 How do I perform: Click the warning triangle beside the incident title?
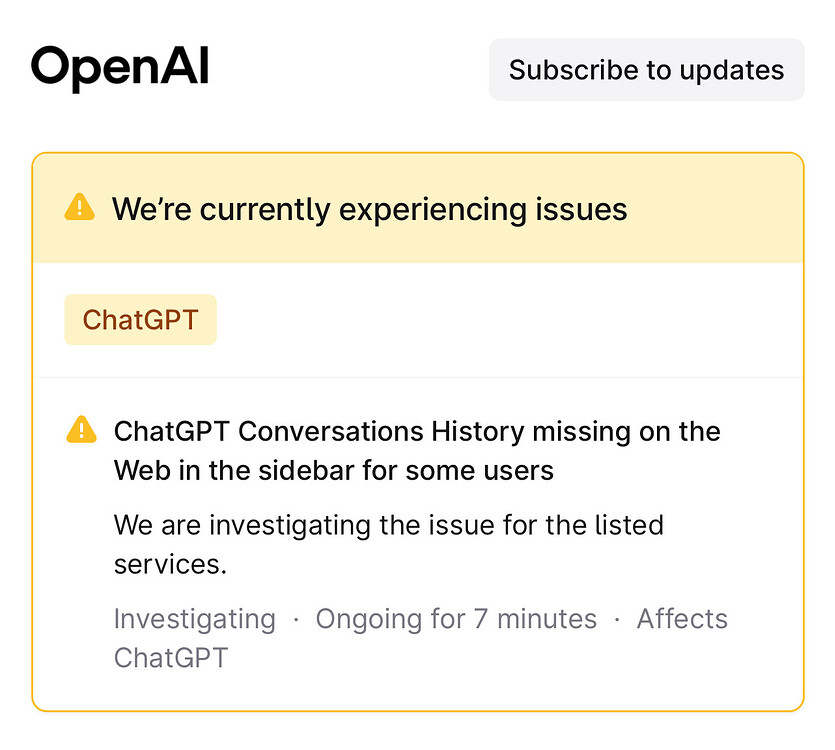(80, 429)
